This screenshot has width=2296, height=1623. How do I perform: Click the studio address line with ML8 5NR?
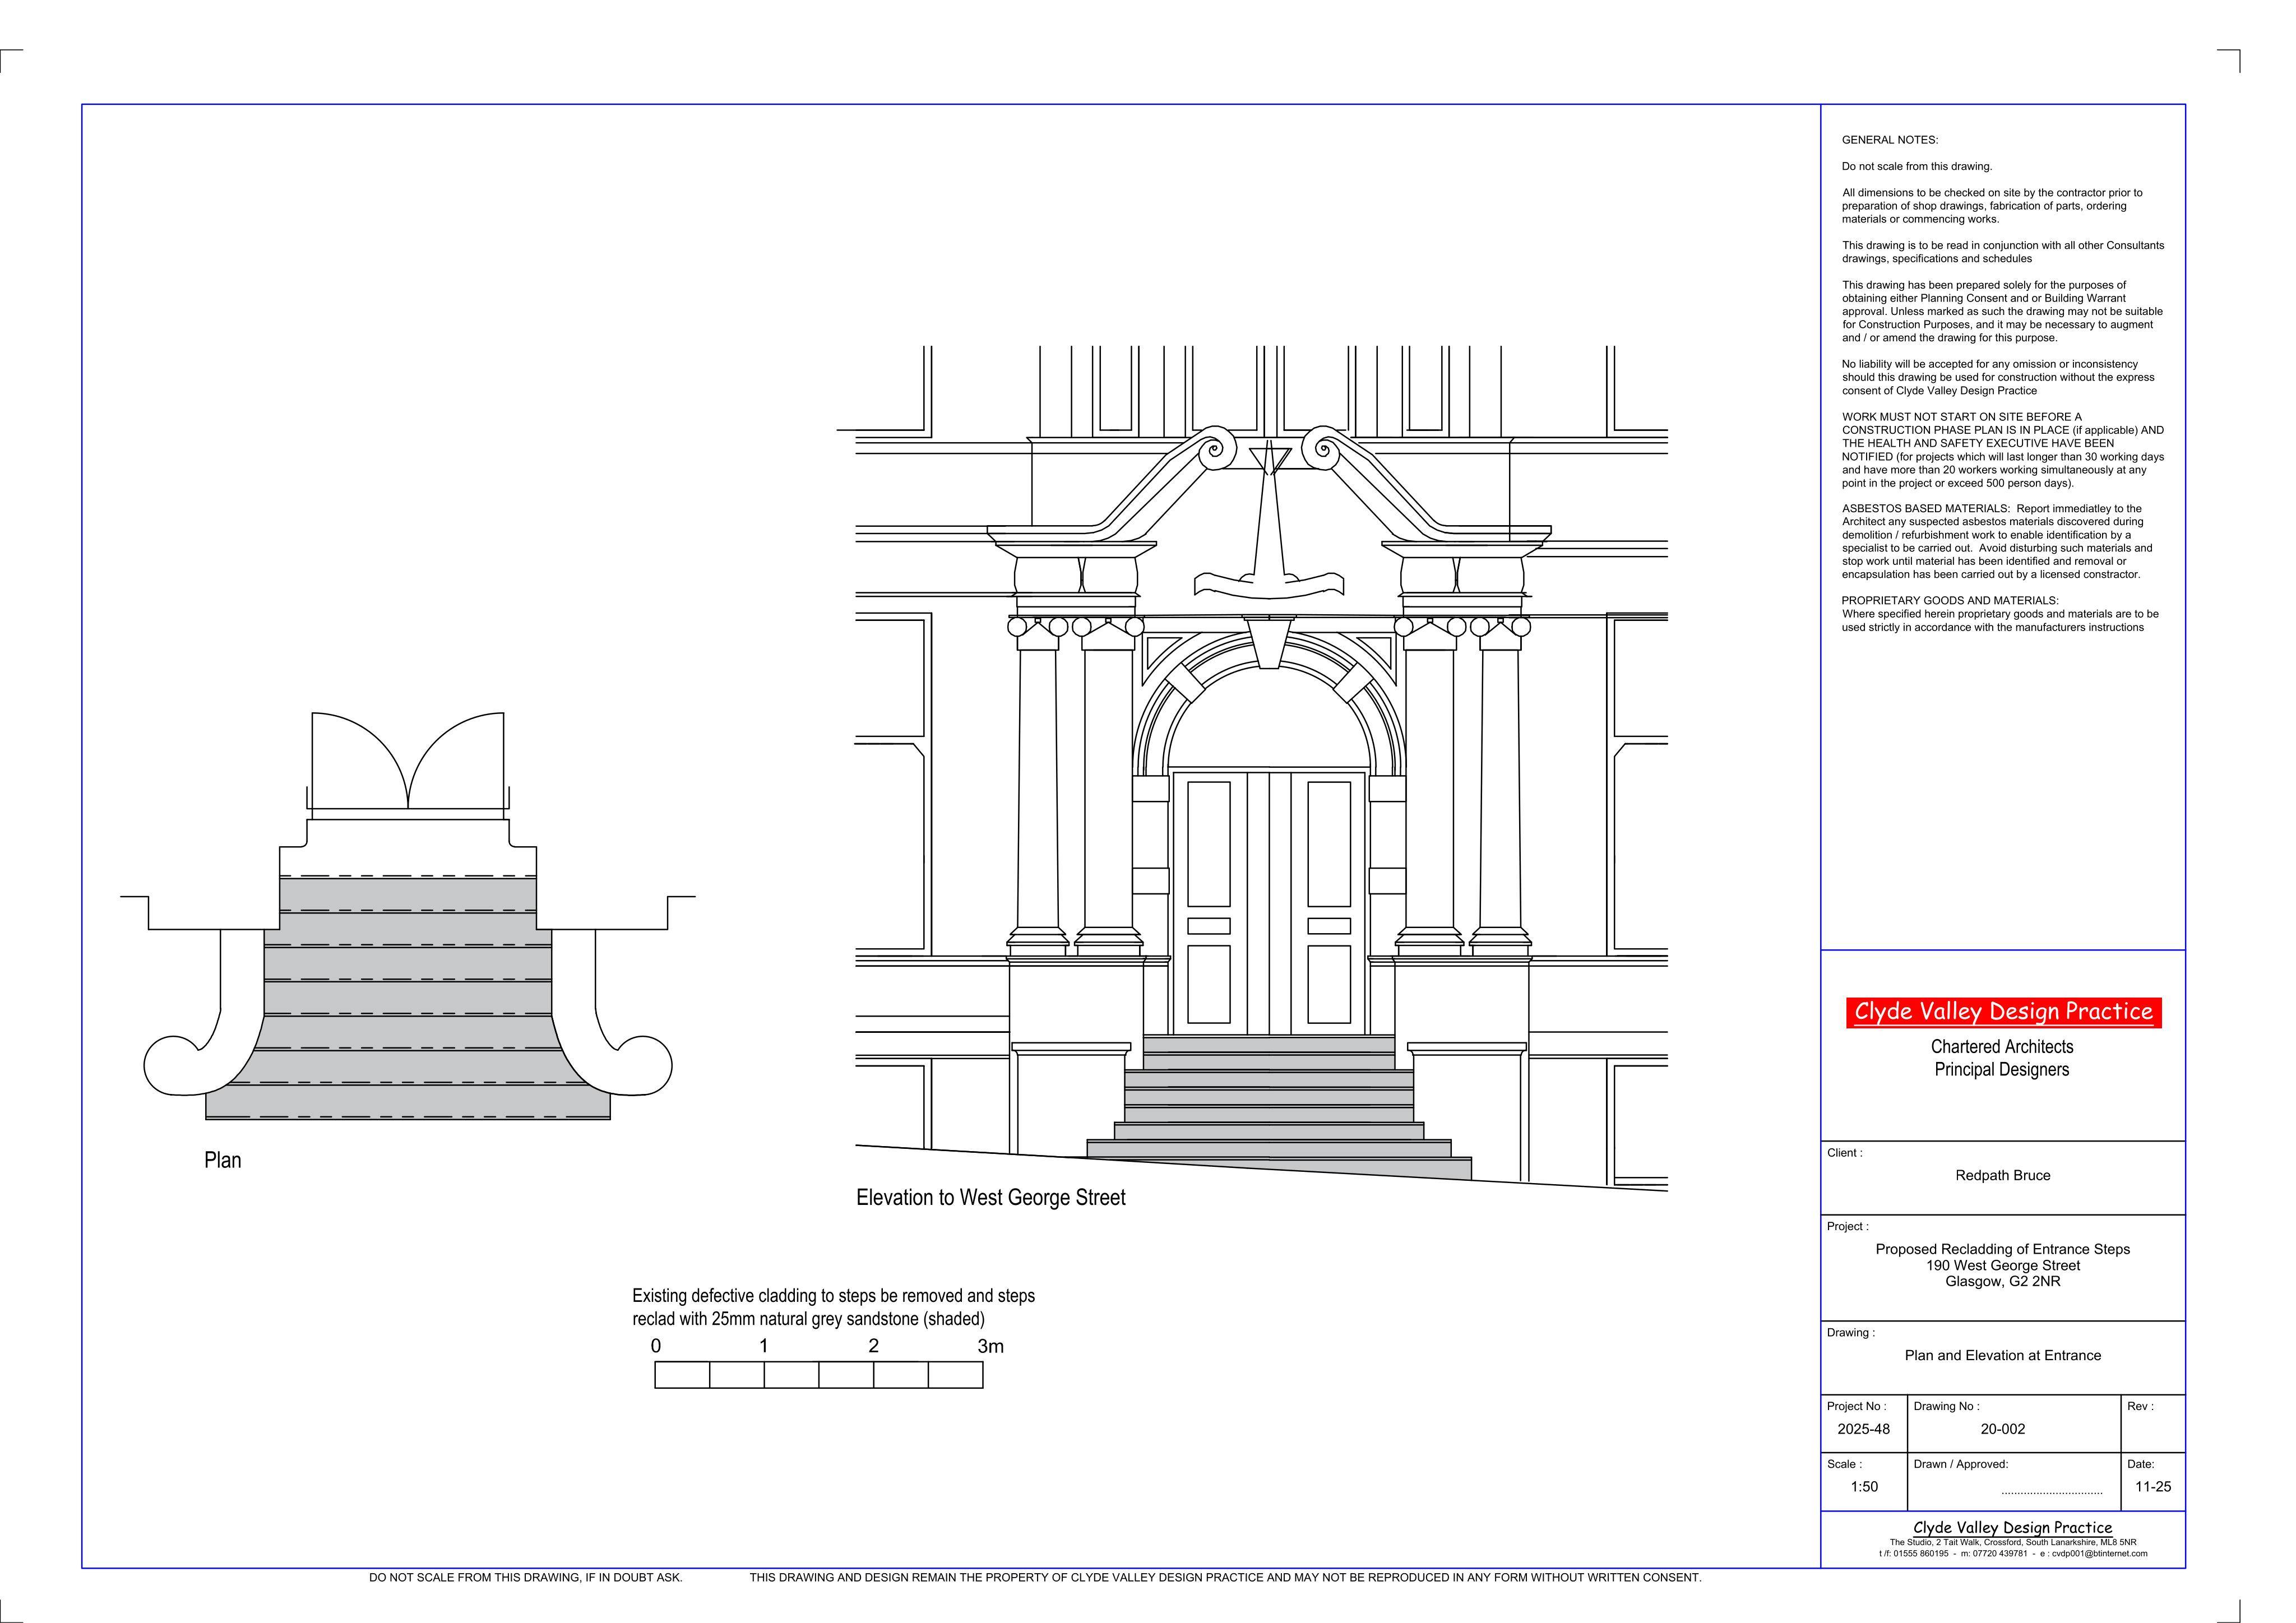point(2013,1542)
